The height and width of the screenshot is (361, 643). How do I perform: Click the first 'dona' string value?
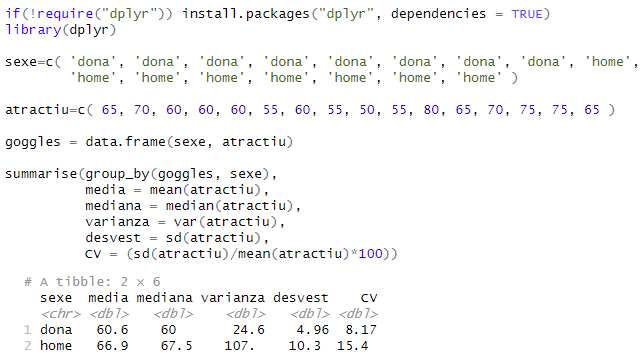[93, 62]
